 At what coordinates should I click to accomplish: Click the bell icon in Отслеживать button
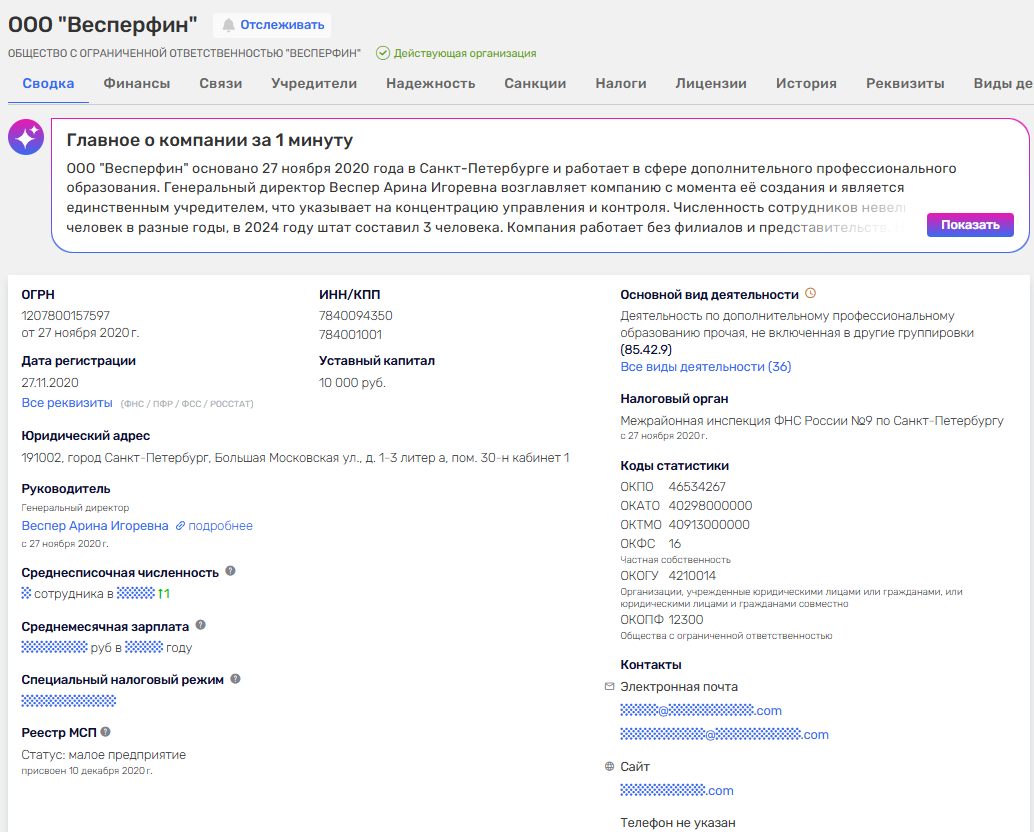229,25
